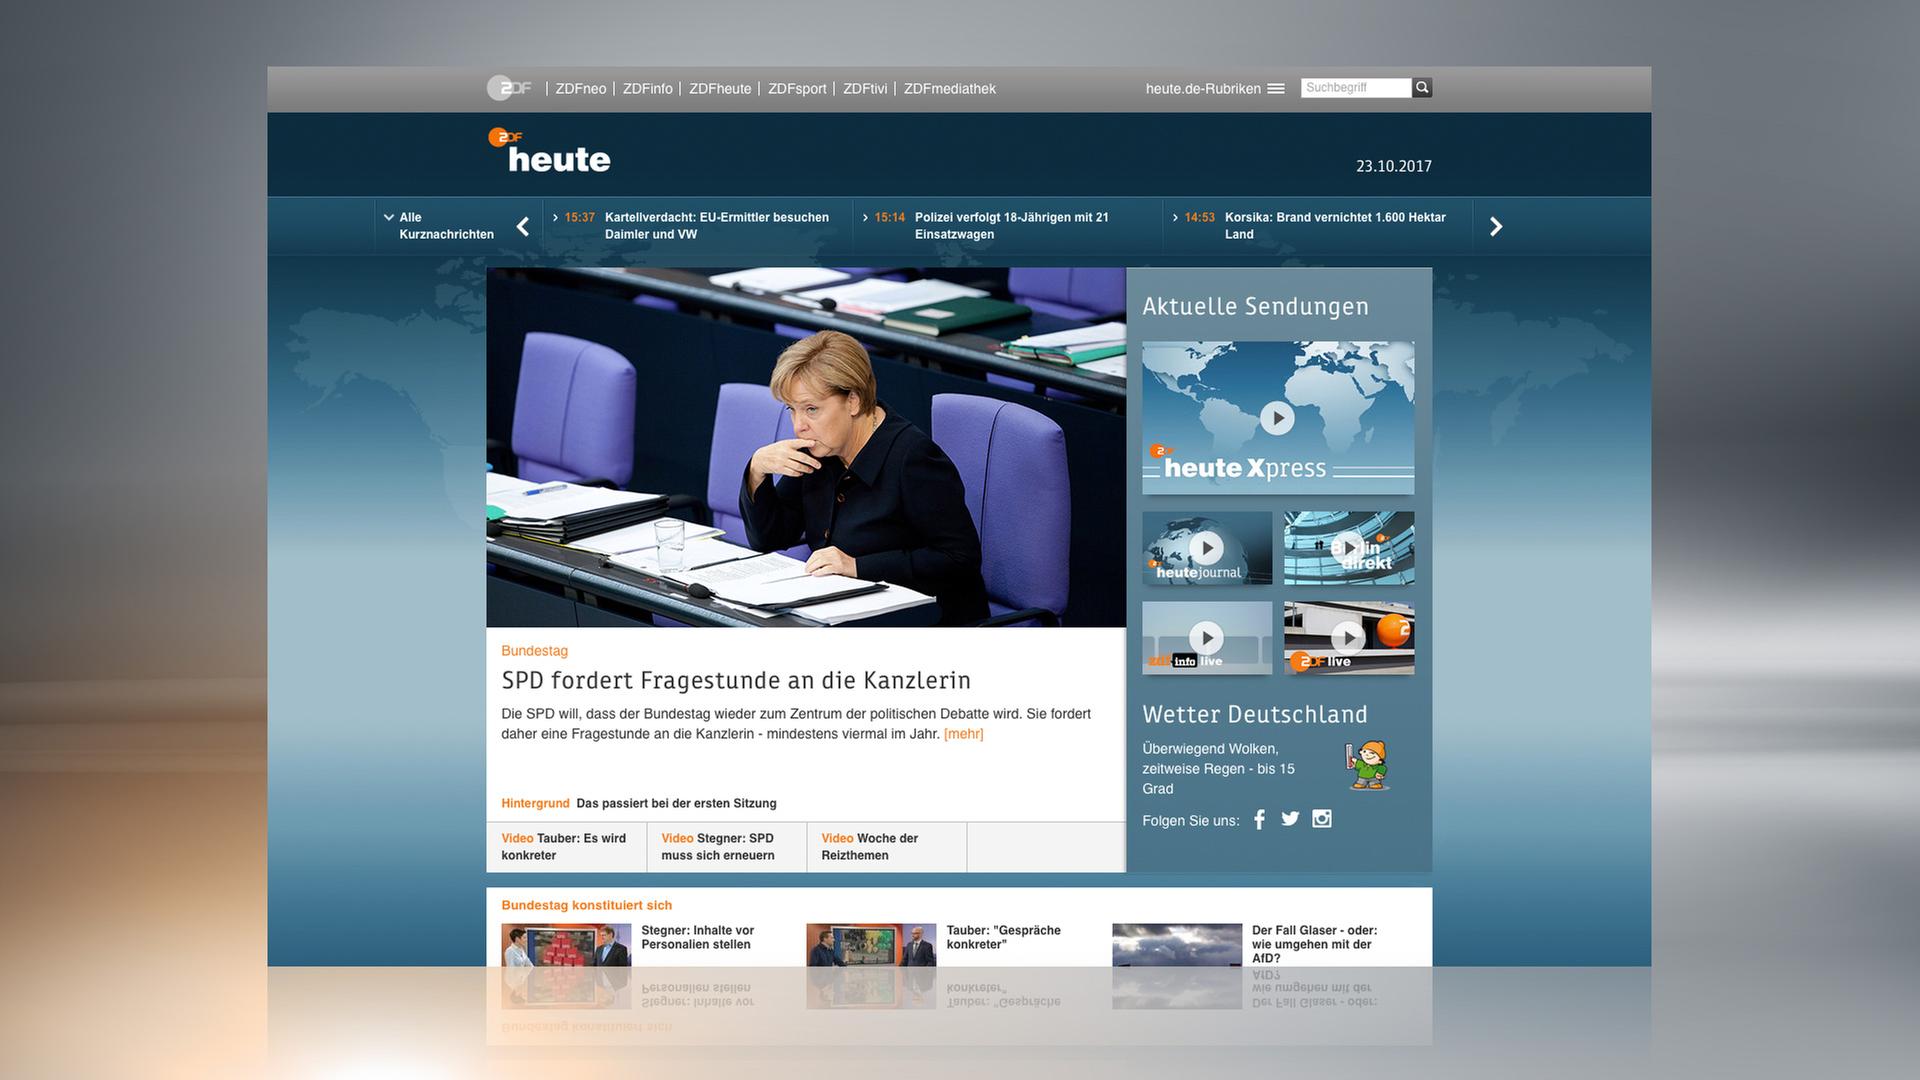Screen dimensions: 1920x1080
Task: Open the ZDF Facebook page
Action: 1260,820
